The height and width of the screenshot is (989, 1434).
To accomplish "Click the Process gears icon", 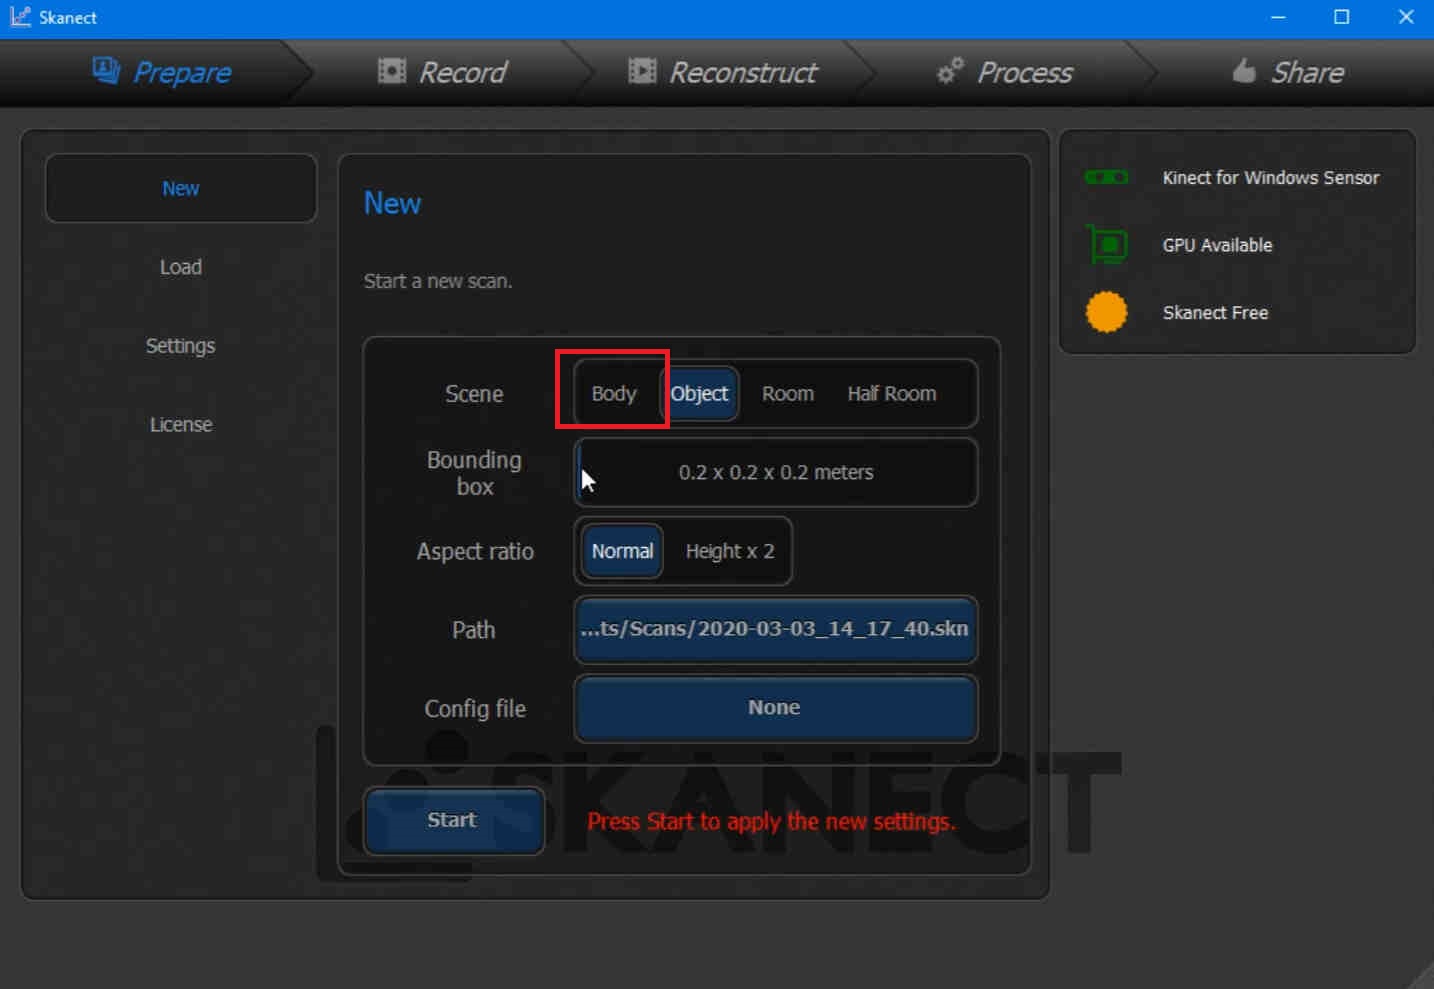I will coord(950,70).
